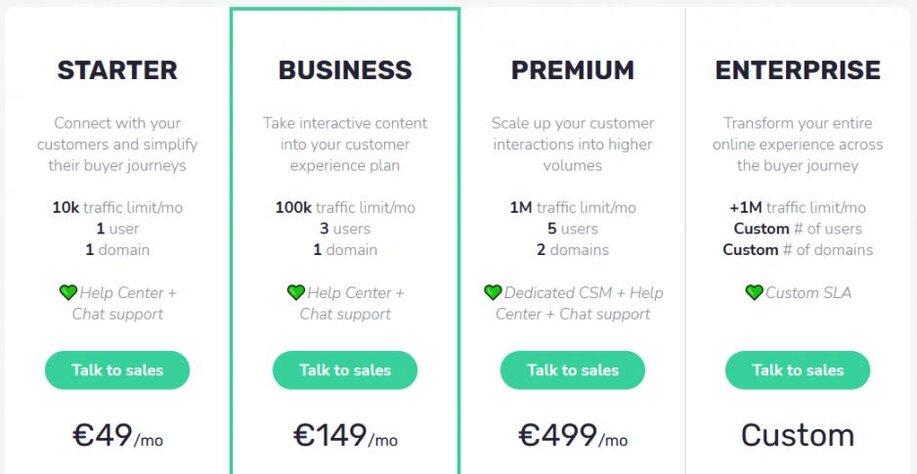Select the ENTERPRISE plan heading
This screenshot has width=917, height=474.
(798, 70)
